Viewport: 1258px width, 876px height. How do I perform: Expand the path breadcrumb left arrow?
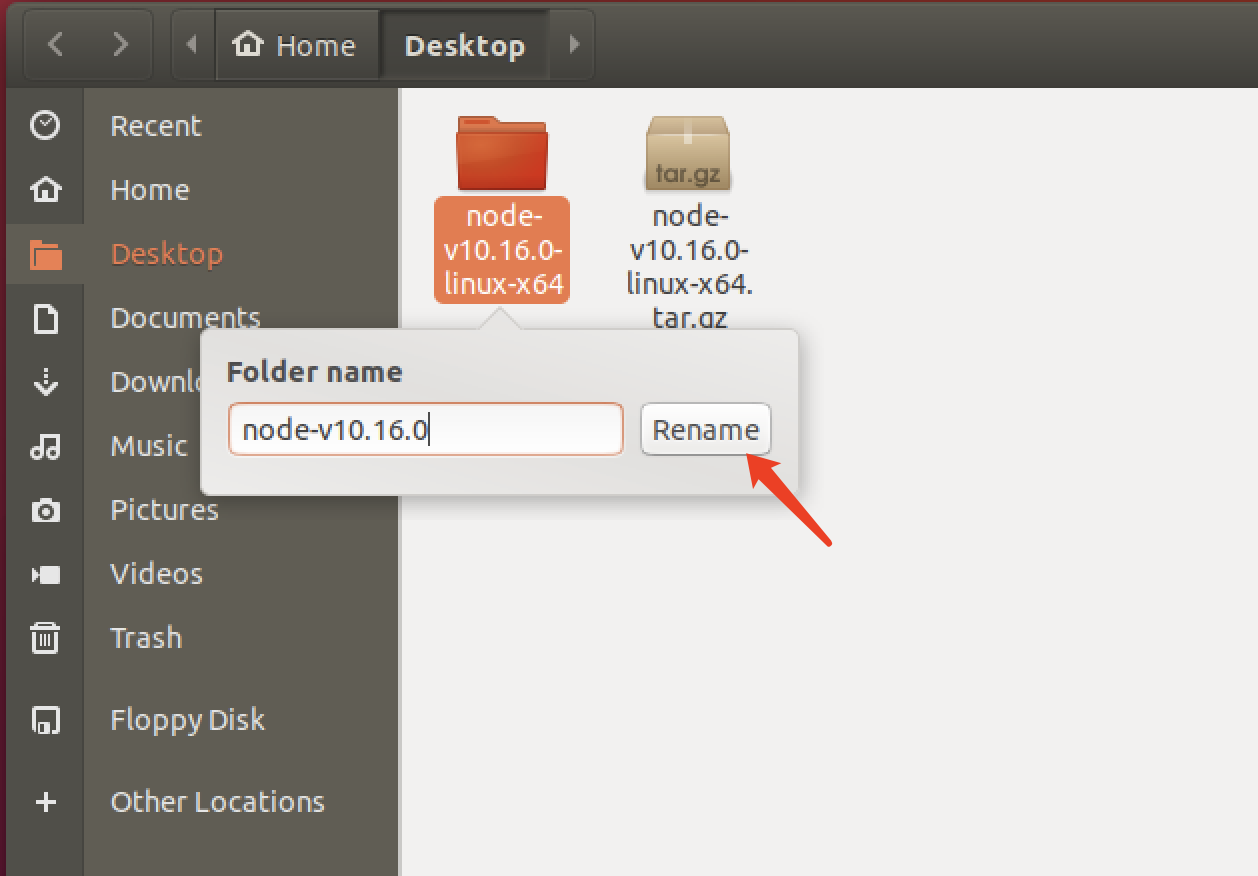[192, 44]
